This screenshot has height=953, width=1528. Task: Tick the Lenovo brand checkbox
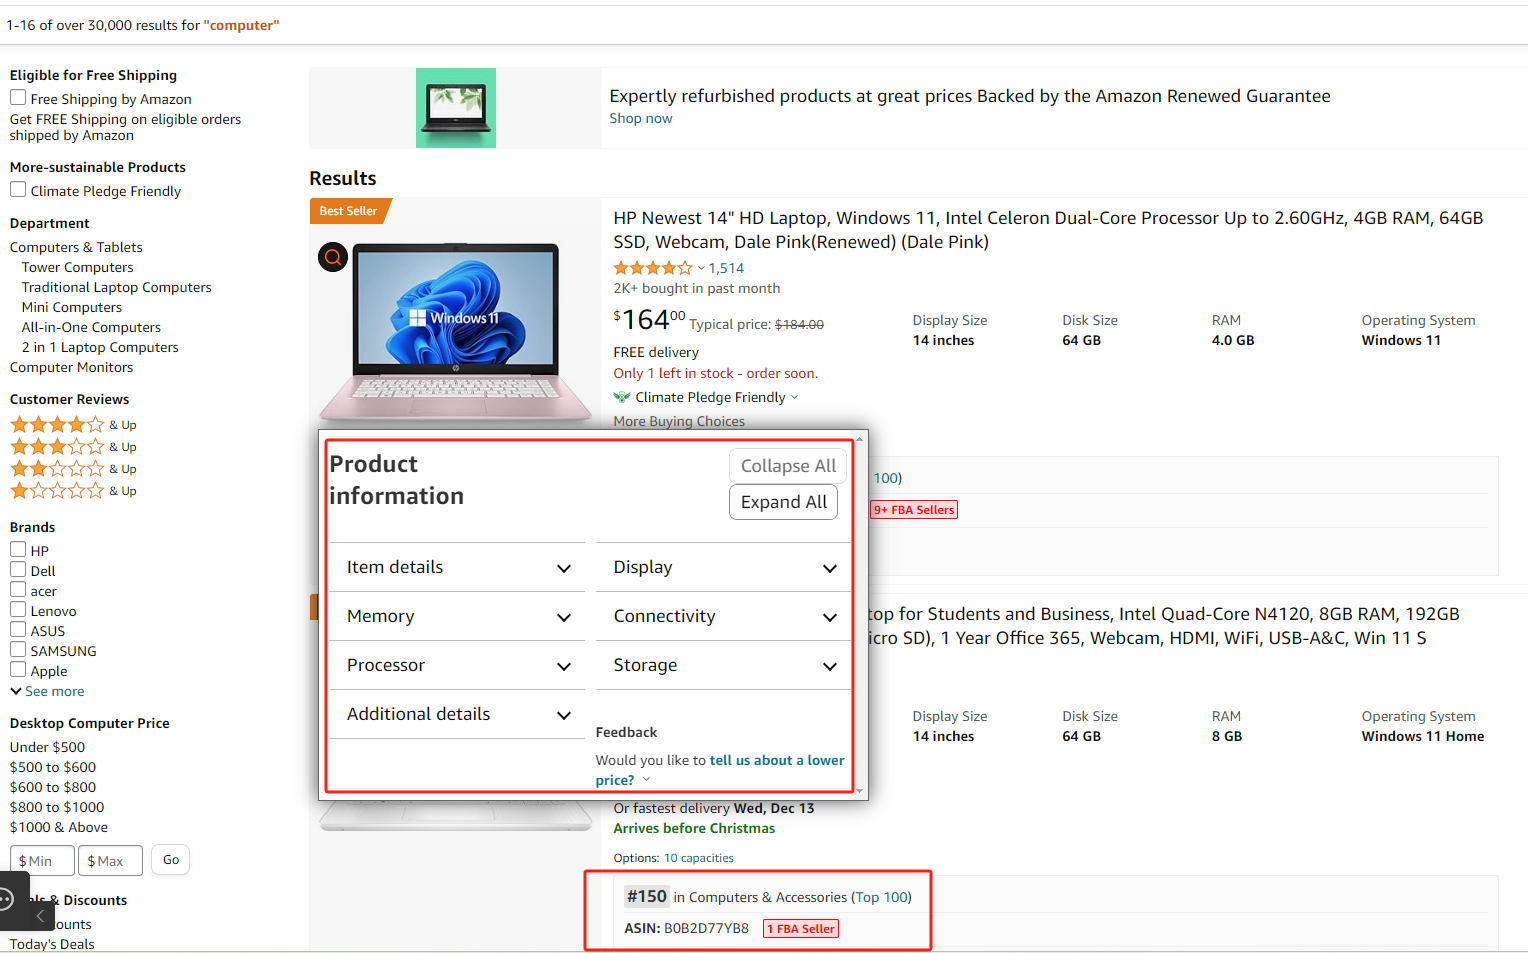[x=18, y=609]
